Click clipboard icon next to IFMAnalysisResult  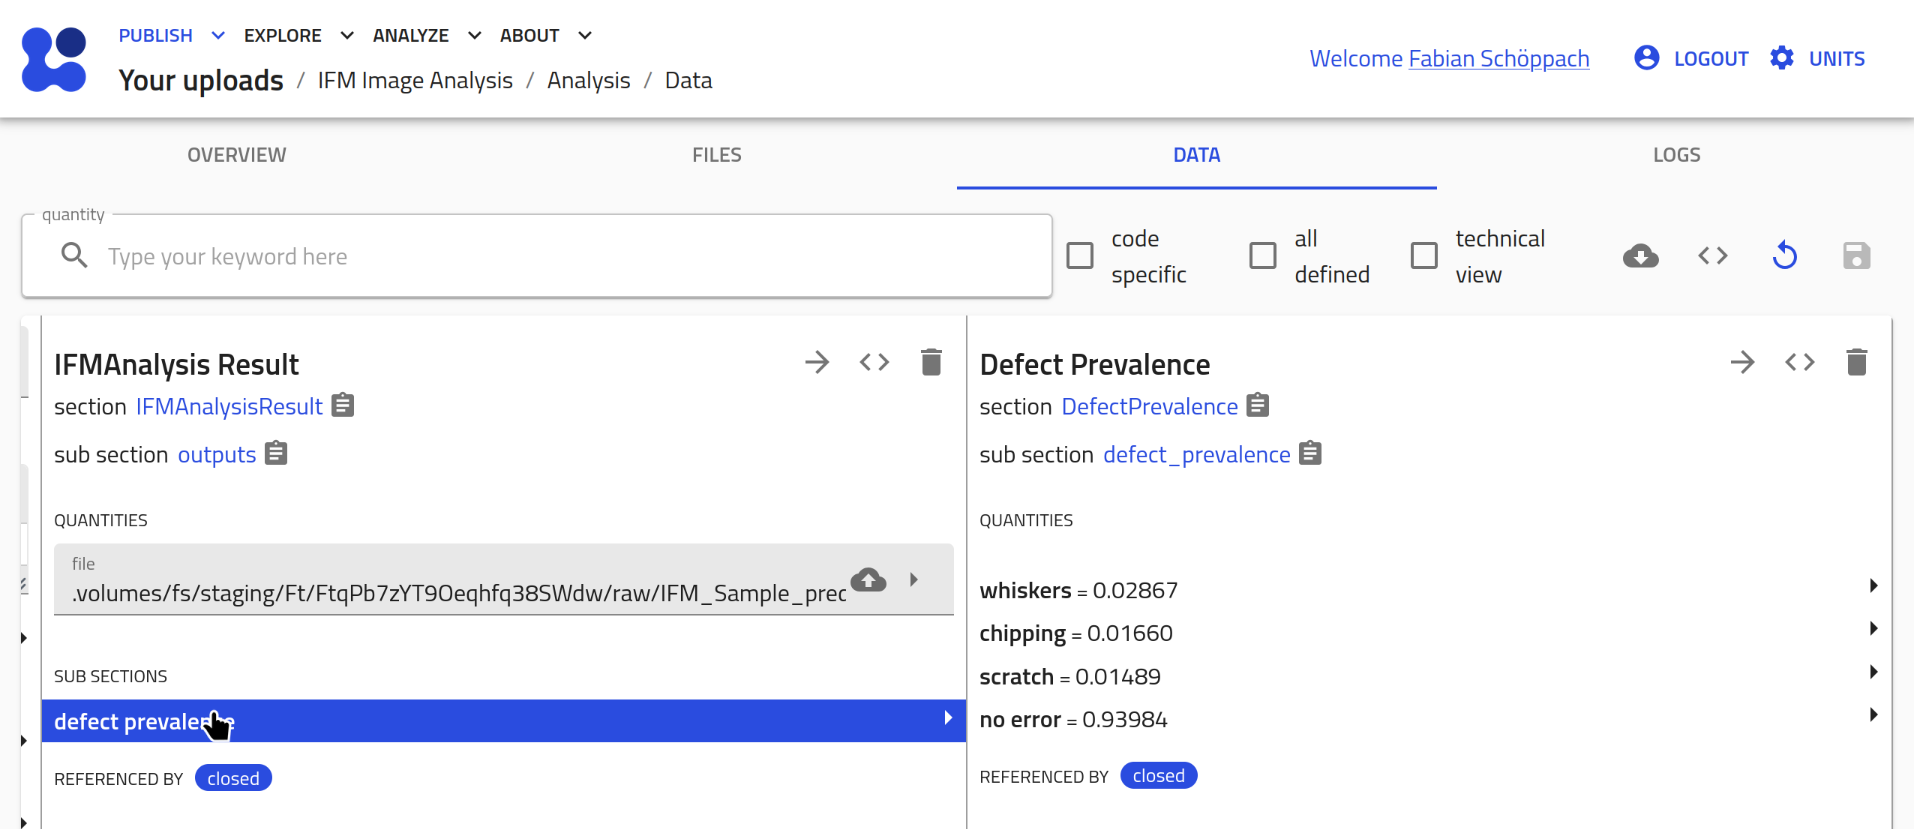tap(343, 406)
